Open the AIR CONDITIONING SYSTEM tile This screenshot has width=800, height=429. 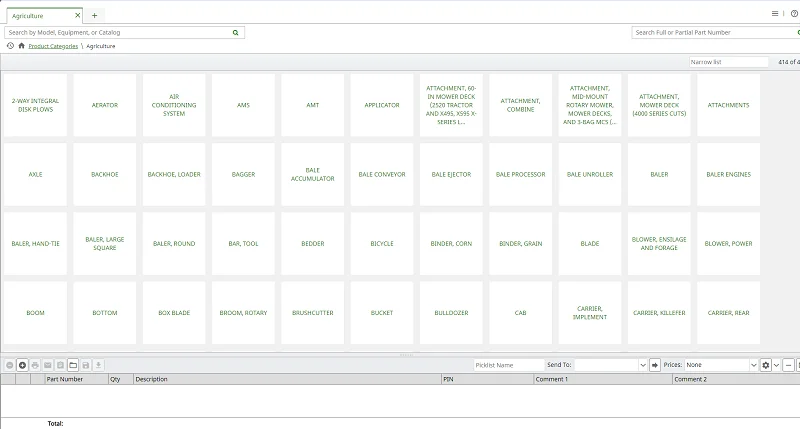click(174, 105)
